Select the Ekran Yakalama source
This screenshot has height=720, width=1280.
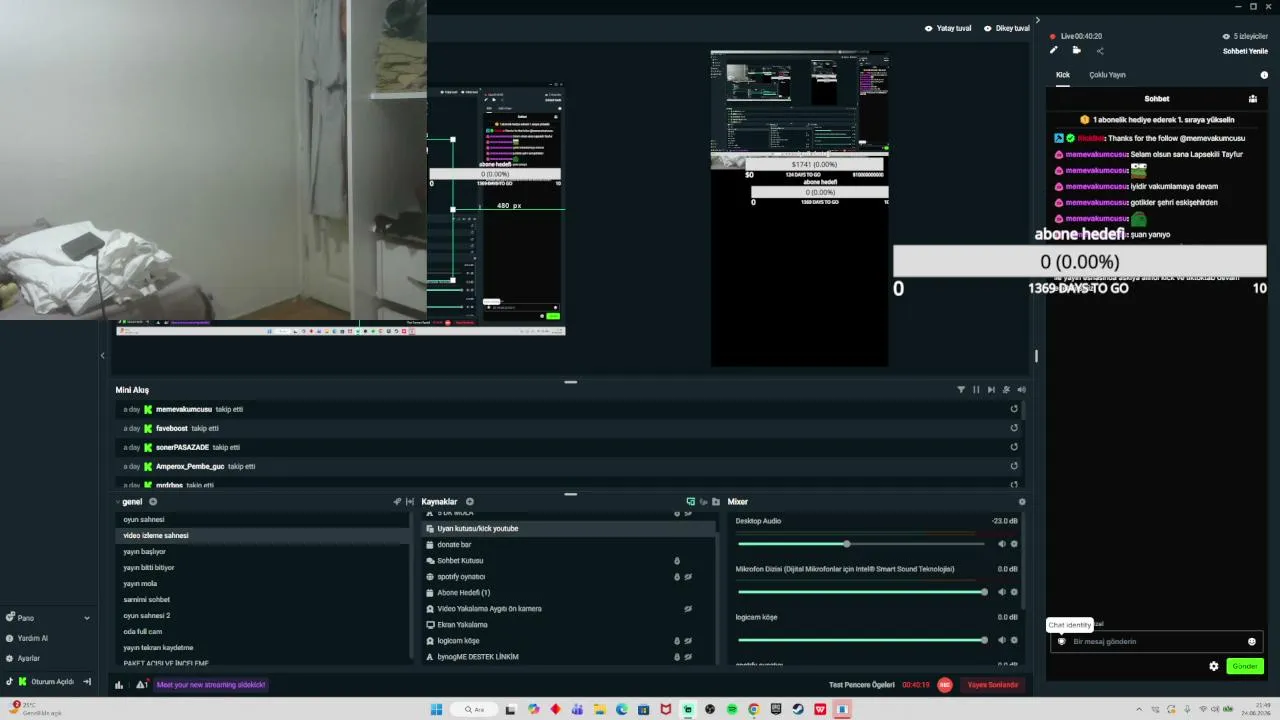[x=568, y=625]
